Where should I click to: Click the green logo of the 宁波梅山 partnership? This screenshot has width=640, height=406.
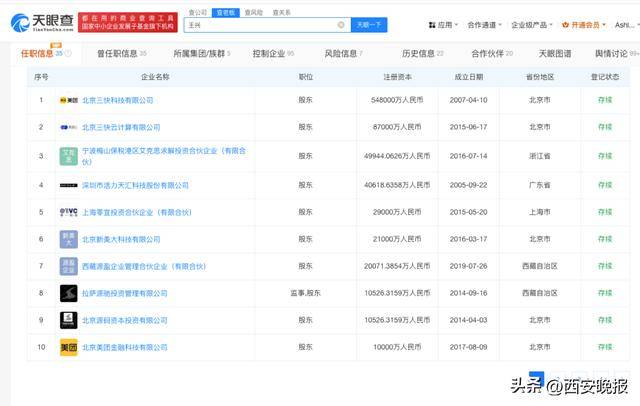pyautogui.click(x=68, y=156)
